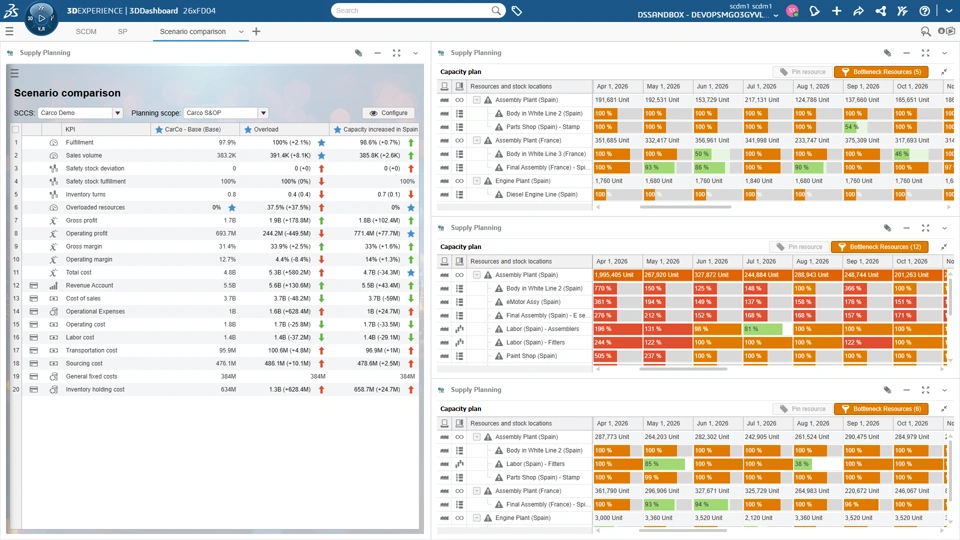The width and height of the screenshot is (960, 540).
Task: Select eMotor Assy (Spain) resource row
Action: (533, 302)
